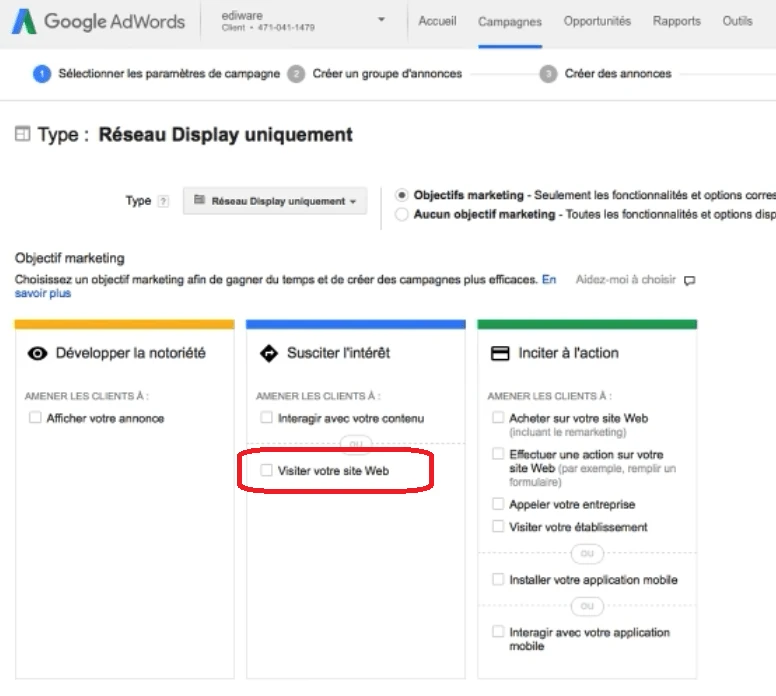The height and width of the screenshot is (696, 776).
Task: Click step 2 circle Créer un groupe d'annonces
Action: pyautogui.click(x=296, y=74)
